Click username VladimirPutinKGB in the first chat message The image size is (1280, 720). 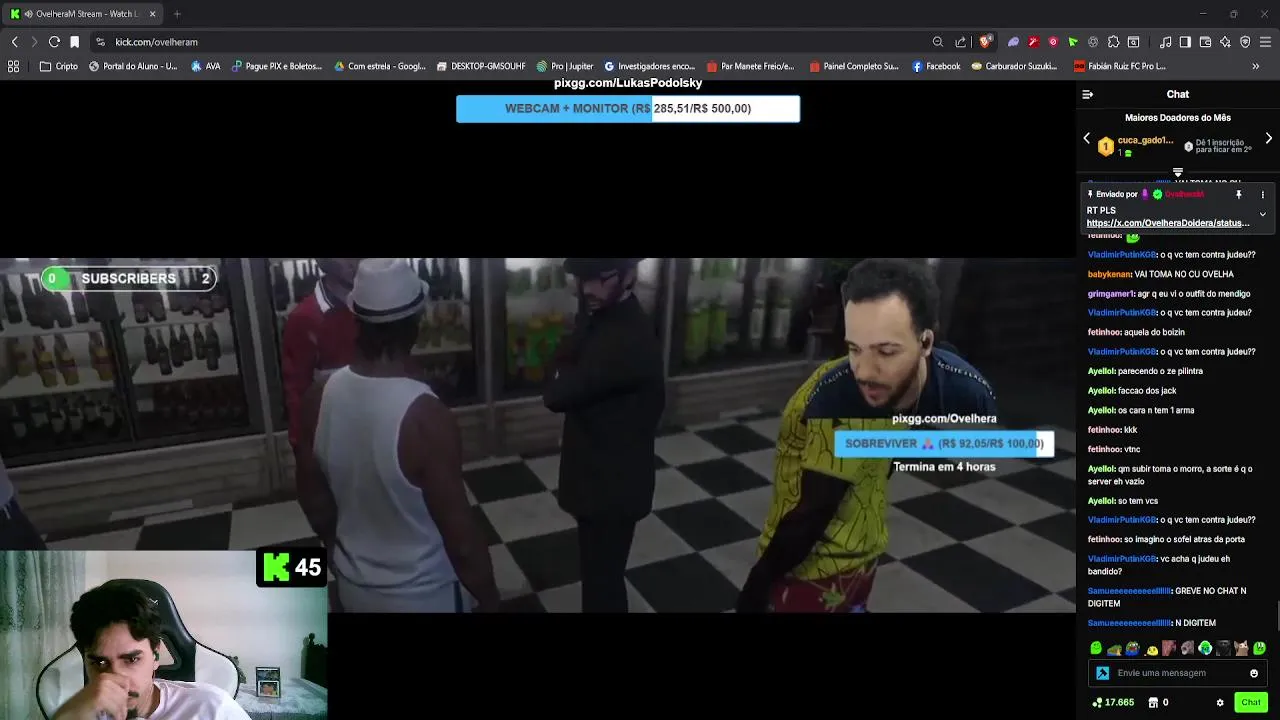coord(1122,255)
